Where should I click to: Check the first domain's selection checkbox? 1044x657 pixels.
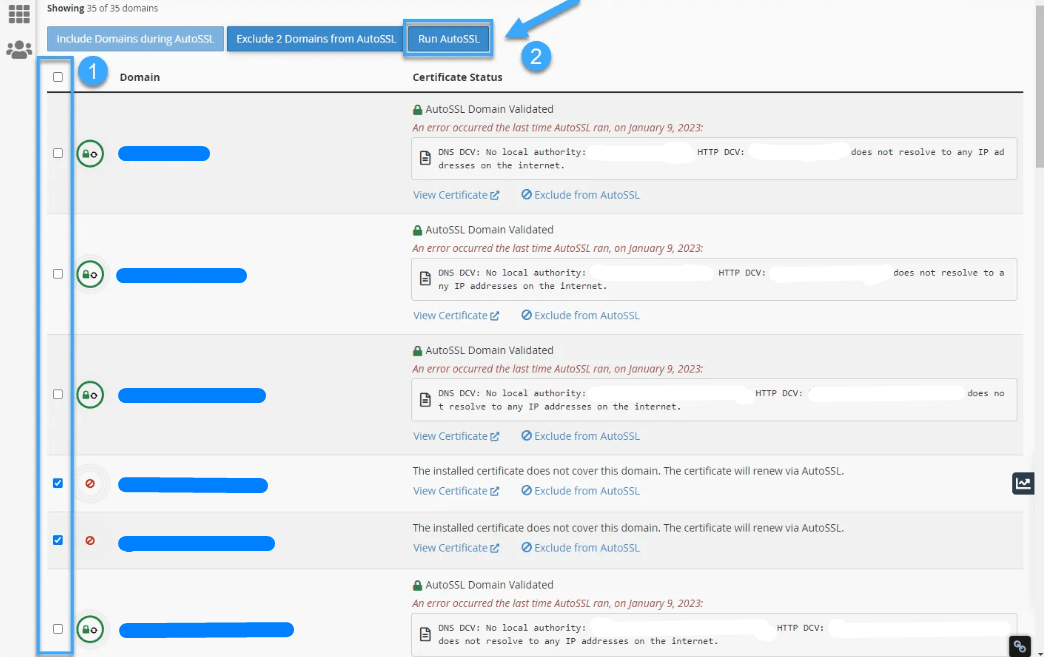click(57, 154)
